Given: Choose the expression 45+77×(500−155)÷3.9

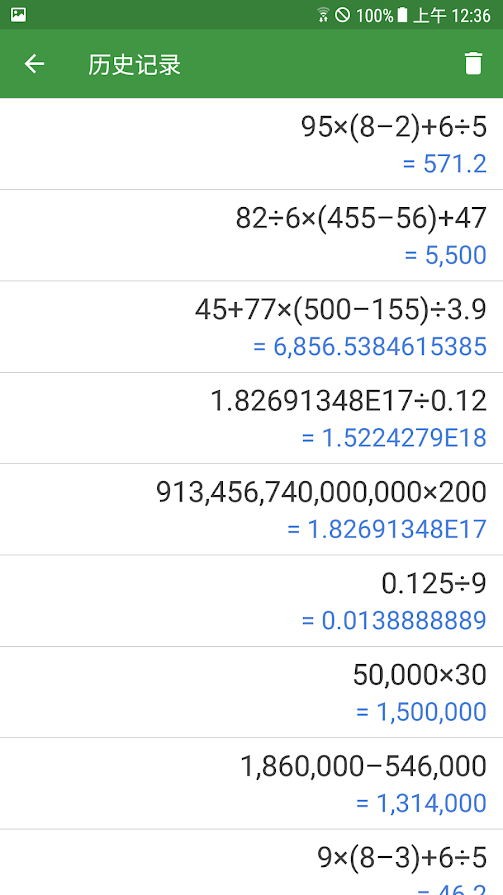Looking at the screenshot, I should [341, 310].
